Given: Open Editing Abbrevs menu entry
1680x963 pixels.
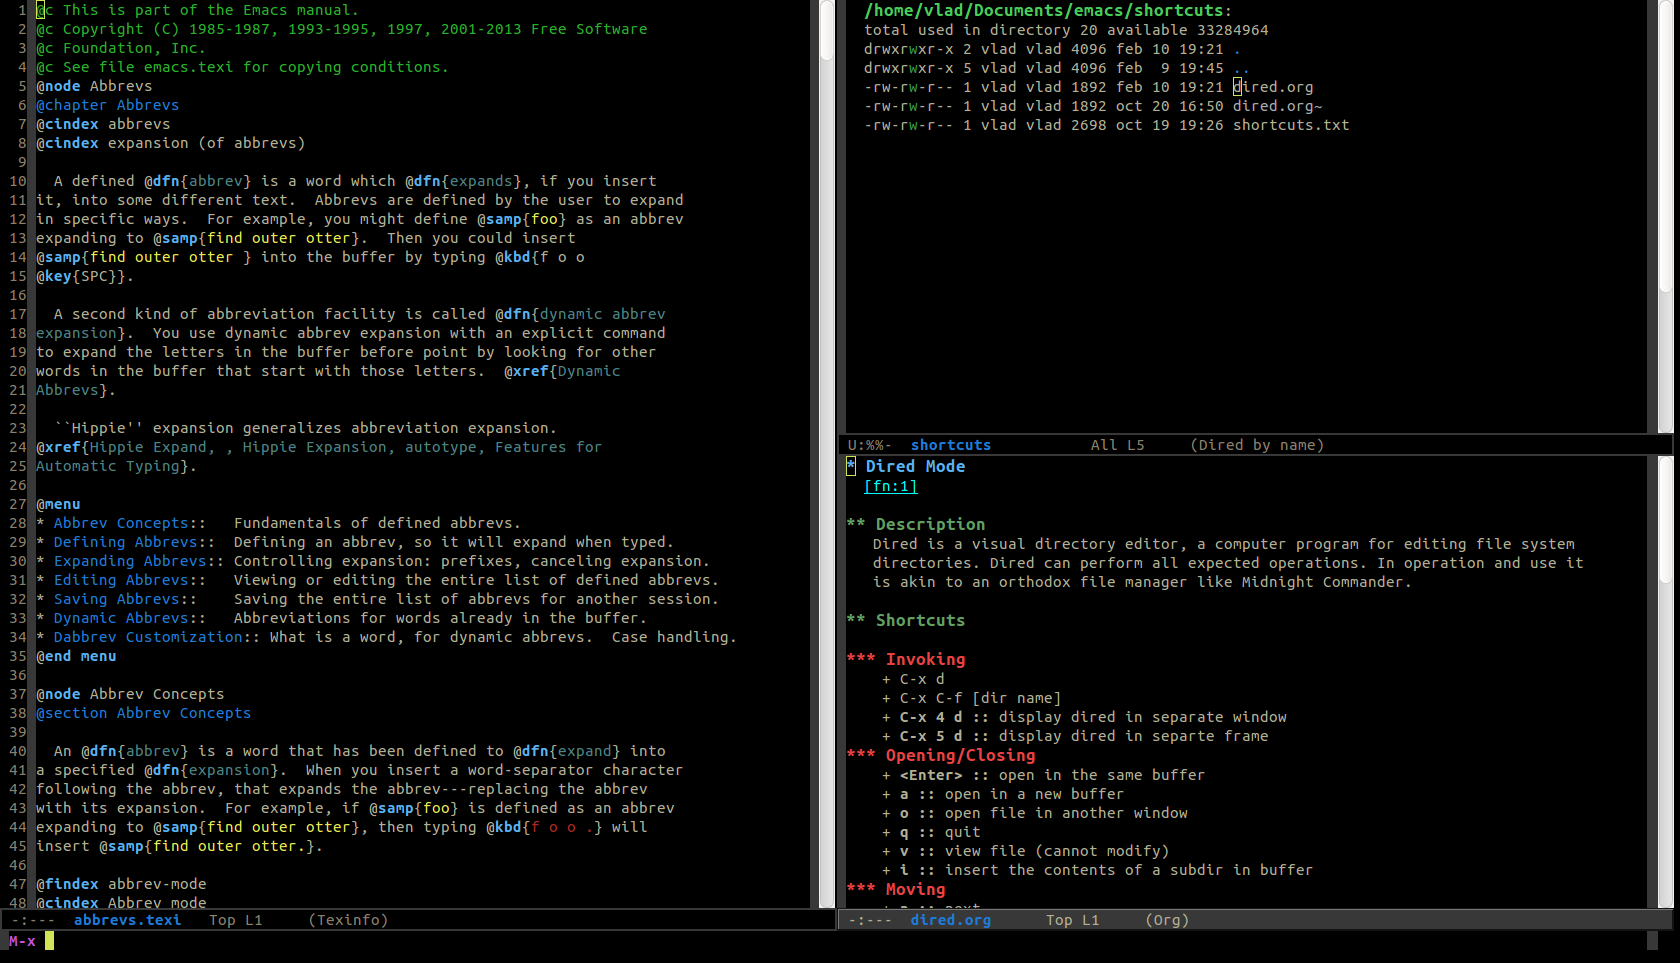Looking at the screenshot, I should coord(121,580).
